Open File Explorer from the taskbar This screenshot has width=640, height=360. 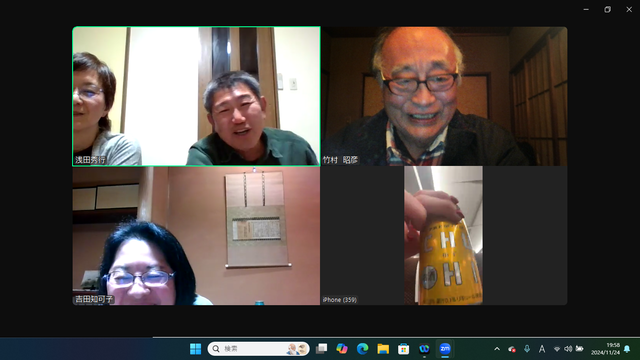[x=383, y=349]
